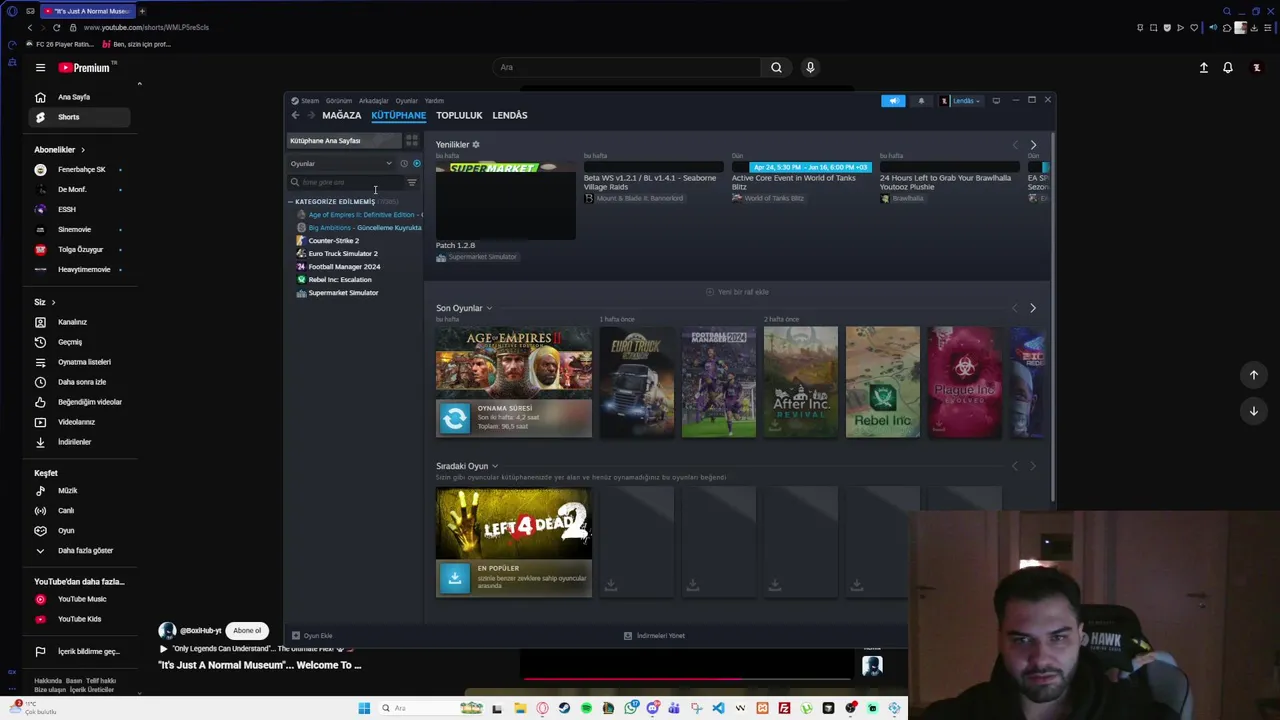The height and width of the screenshot is (720, 1280).
Task: Click the YouTube search field Ara
Action: coord(625,67)
